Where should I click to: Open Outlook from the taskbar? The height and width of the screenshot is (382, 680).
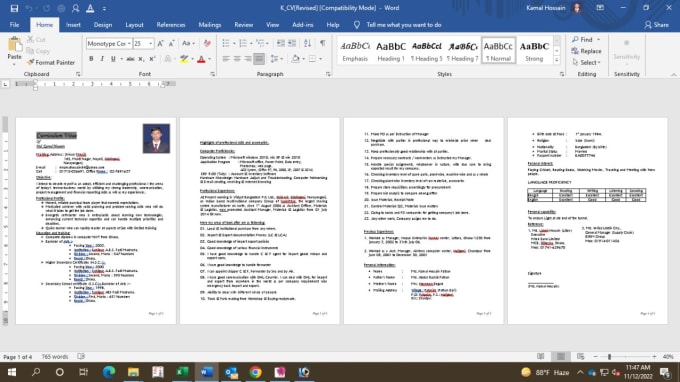[231, 372]
